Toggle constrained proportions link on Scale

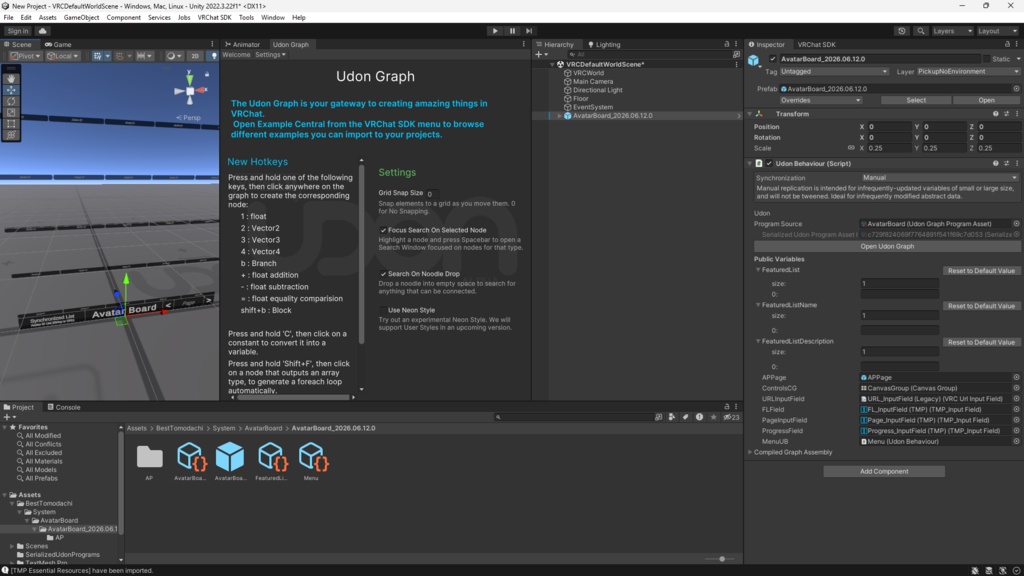point(851,148)
